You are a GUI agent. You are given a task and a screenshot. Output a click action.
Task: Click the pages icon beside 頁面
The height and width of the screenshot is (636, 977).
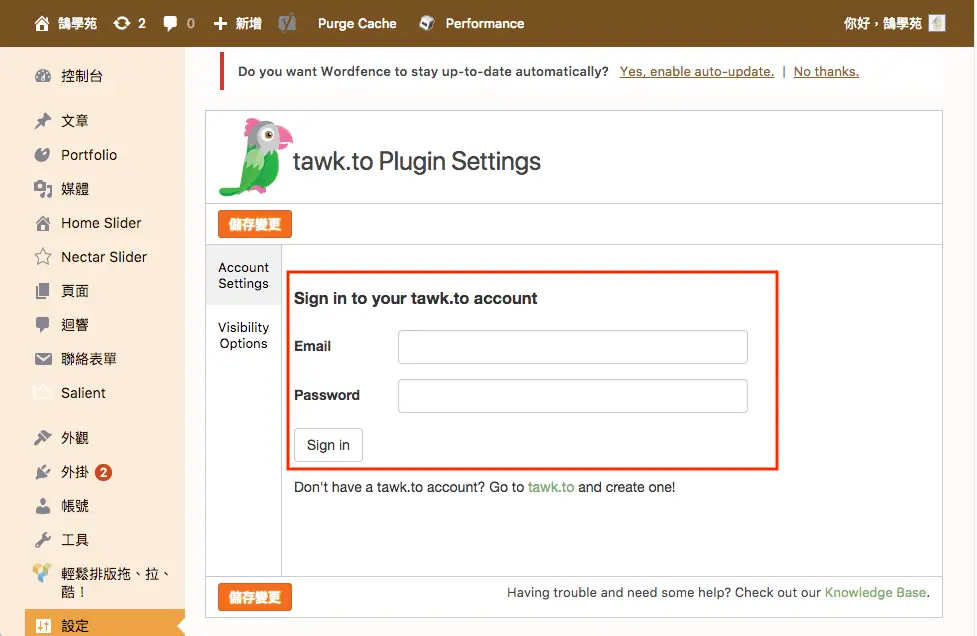(x=42, y=291)
